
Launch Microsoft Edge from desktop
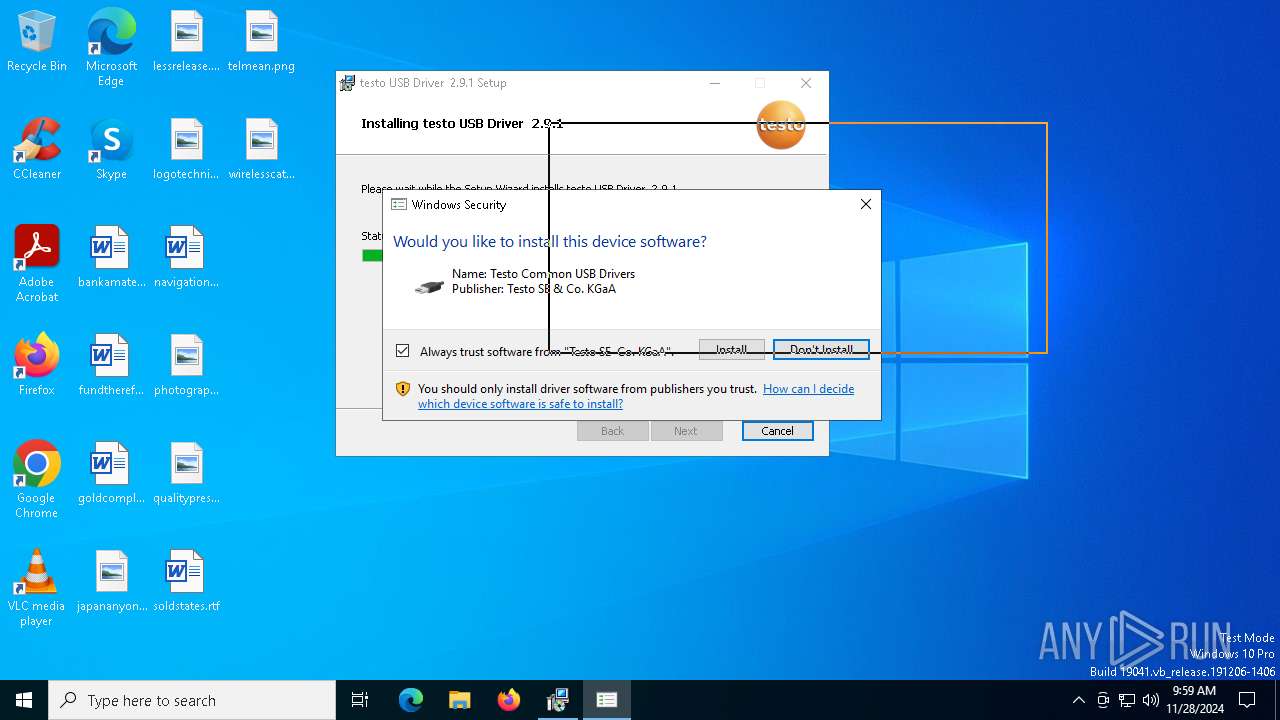[111, 48]
